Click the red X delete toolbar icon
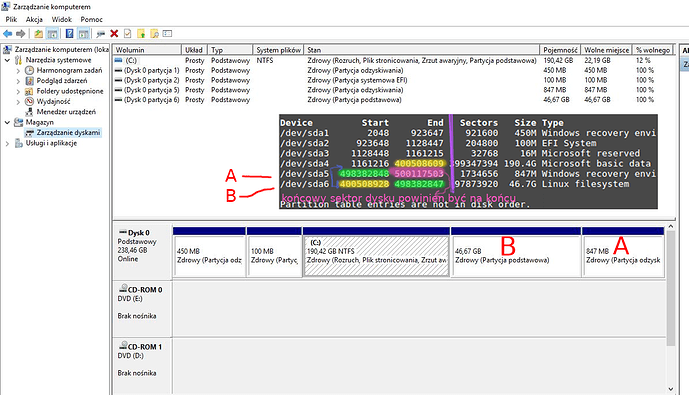Image resolution: width=689 pixels, height=395 pixels. point(114,34)
